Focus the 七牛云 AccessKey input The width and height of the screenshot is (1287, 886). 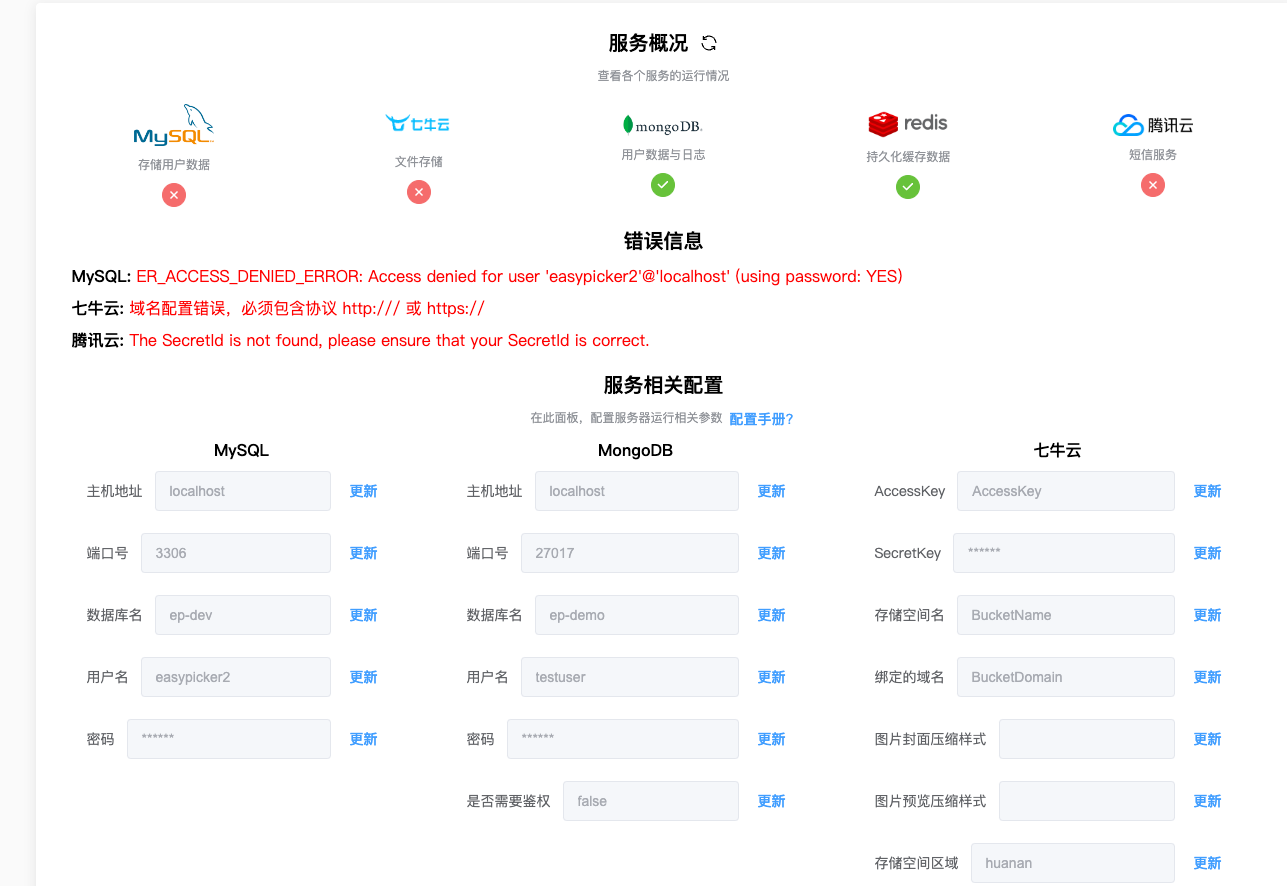point(1066,491)
